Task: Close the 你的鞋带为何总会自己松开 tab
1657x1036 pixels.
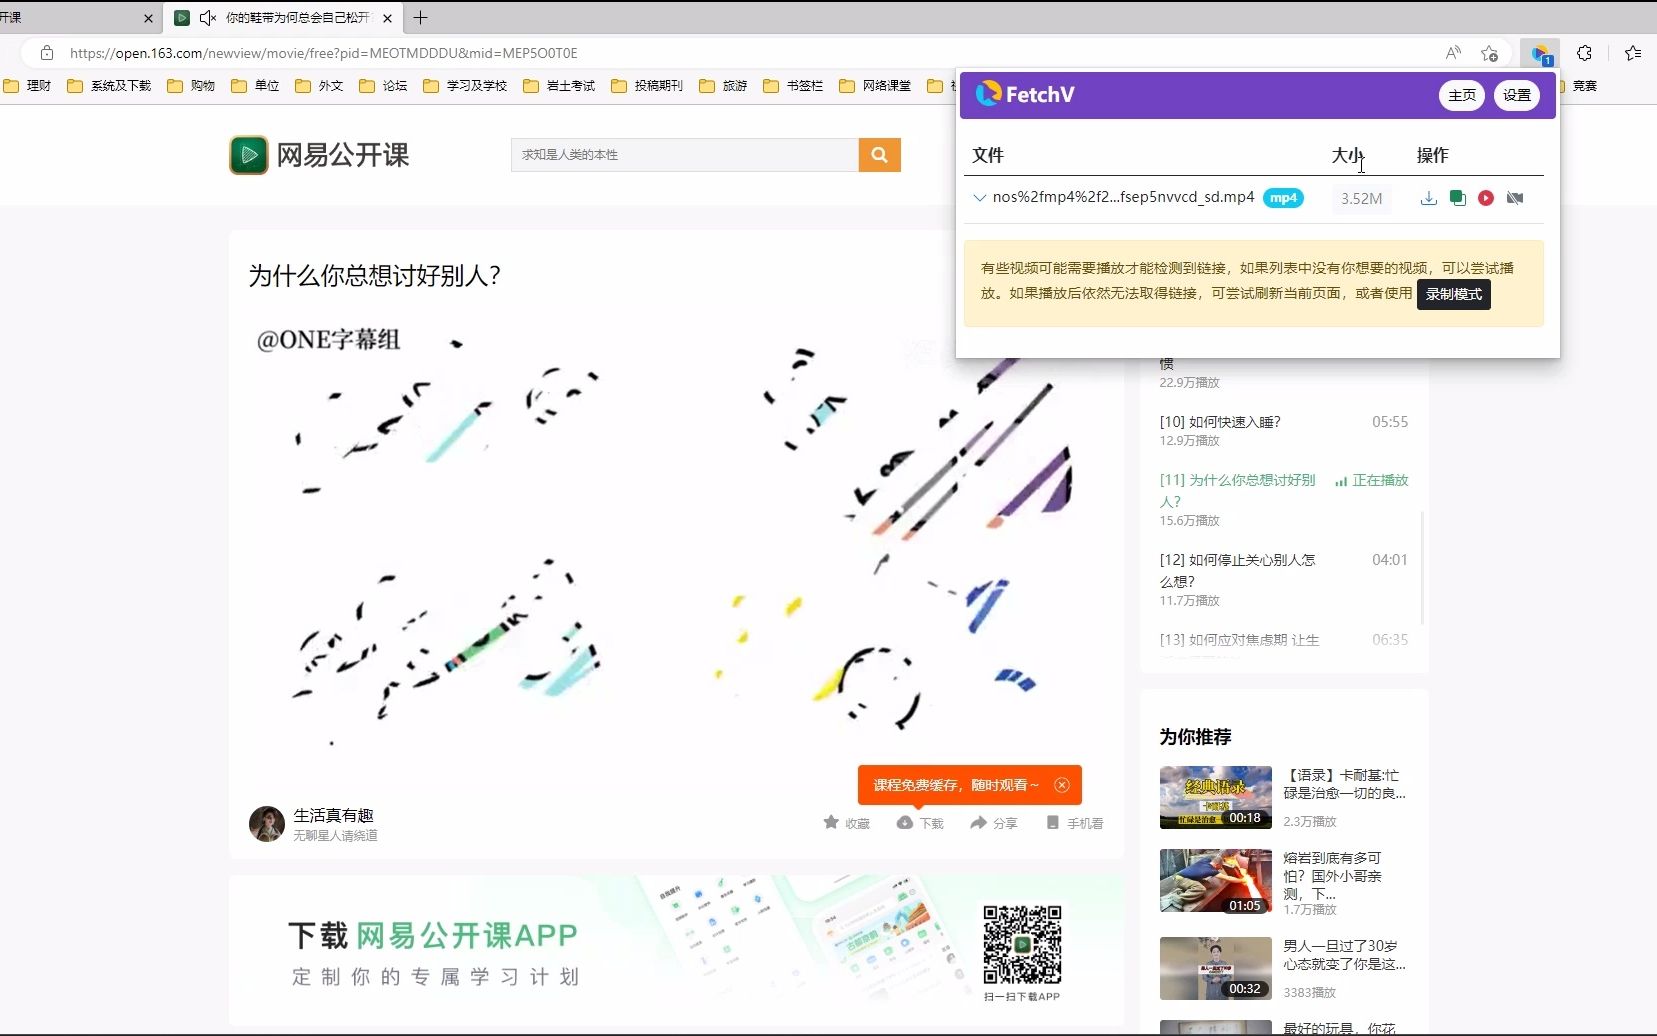Action: point(387,18)
